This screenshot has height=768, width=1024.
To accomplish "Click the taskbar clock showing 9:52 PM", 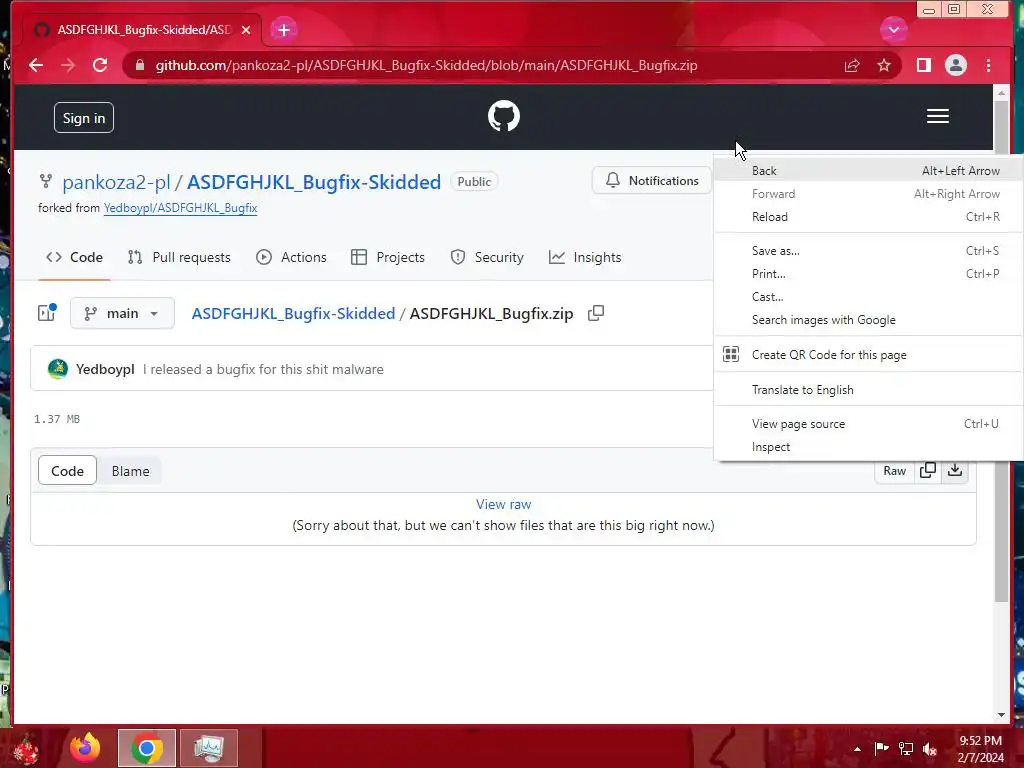I will pyautogui.click(x=980, y=749).
